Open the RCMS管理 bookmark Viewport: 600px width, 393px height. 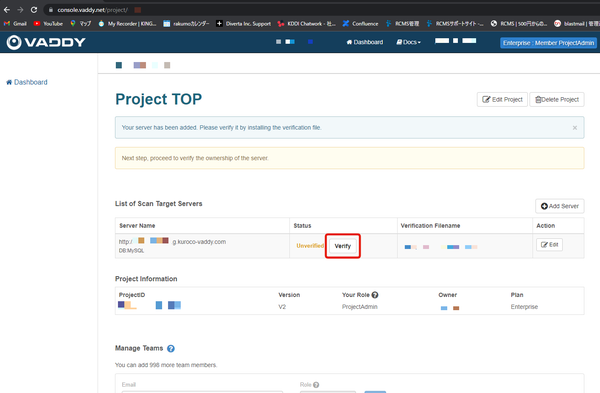[x=402, y=24]
